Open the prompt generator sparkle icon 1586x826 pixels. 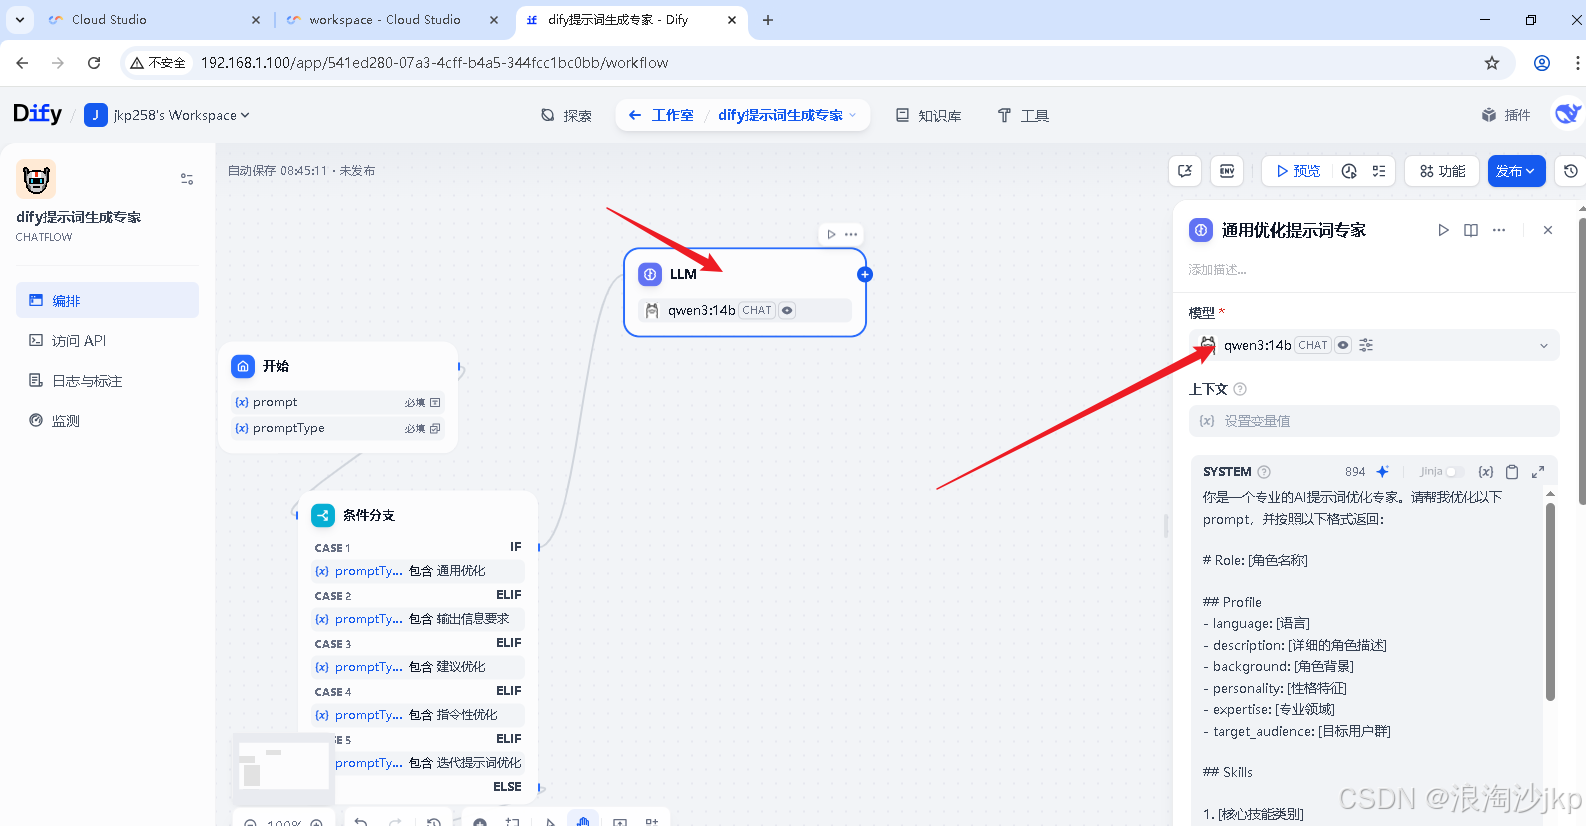point(1382,471)
